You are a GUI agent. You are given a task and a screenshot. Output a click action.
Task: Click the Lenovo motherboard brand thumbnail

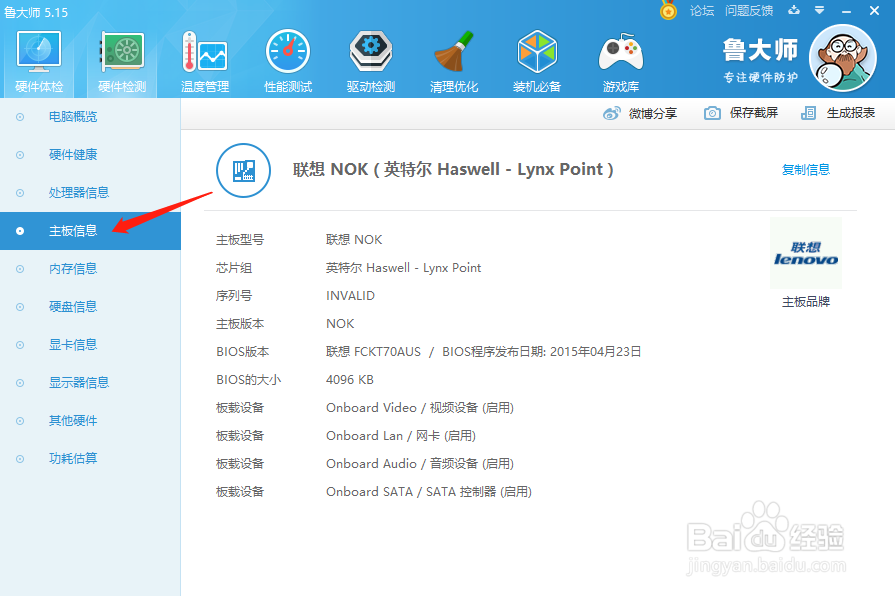click(805, 253)
